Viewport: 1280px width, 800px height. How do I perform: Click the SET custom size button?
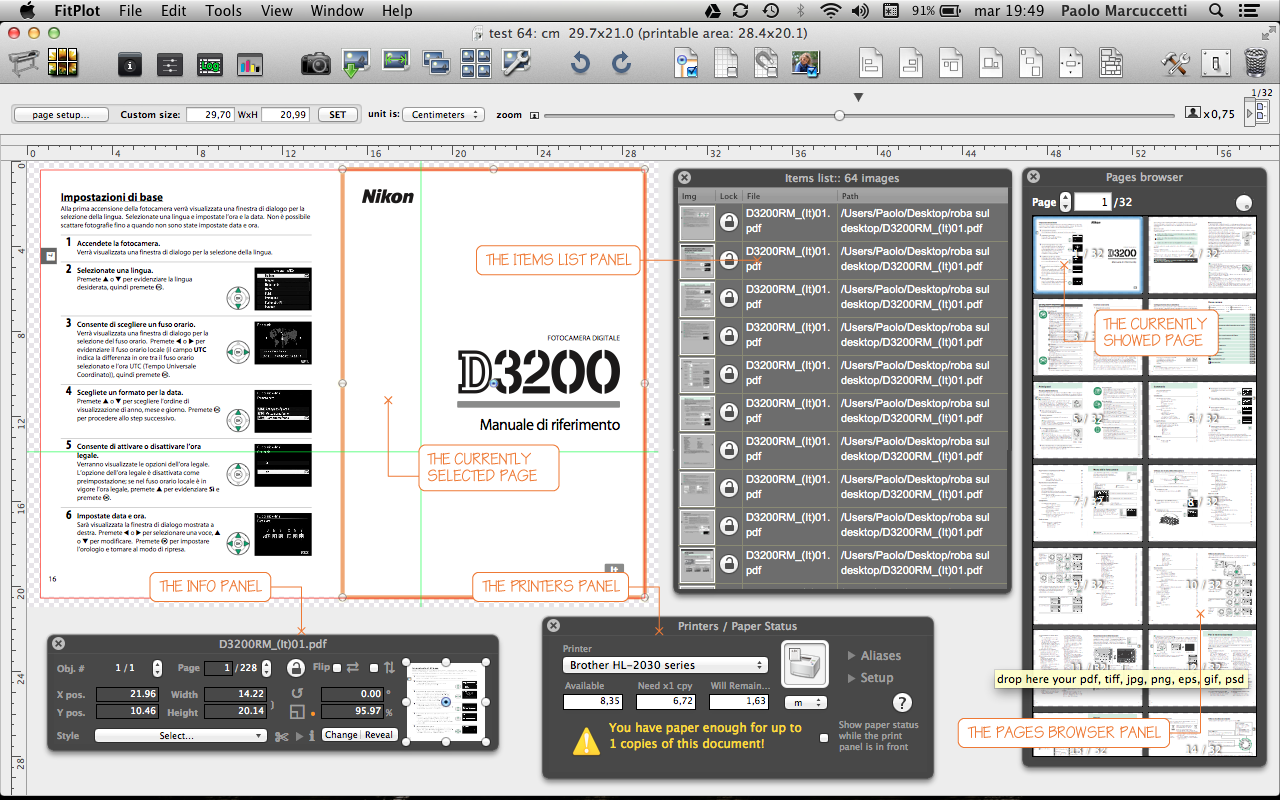(338, 115)
